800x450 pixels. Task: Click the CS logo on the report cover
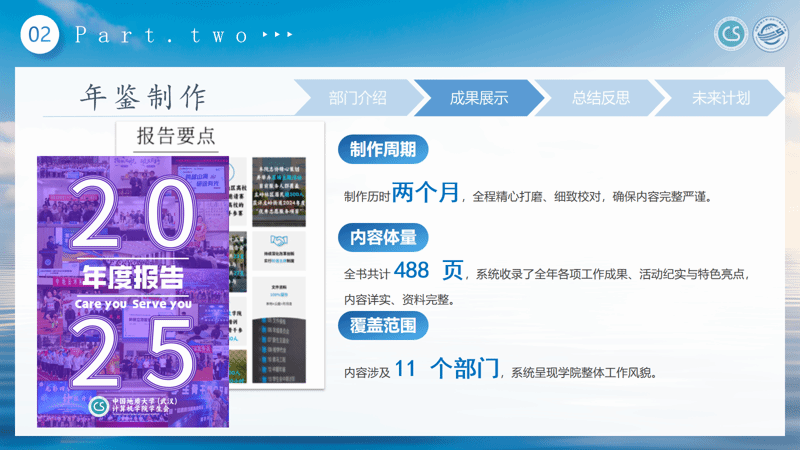point(98,407)
